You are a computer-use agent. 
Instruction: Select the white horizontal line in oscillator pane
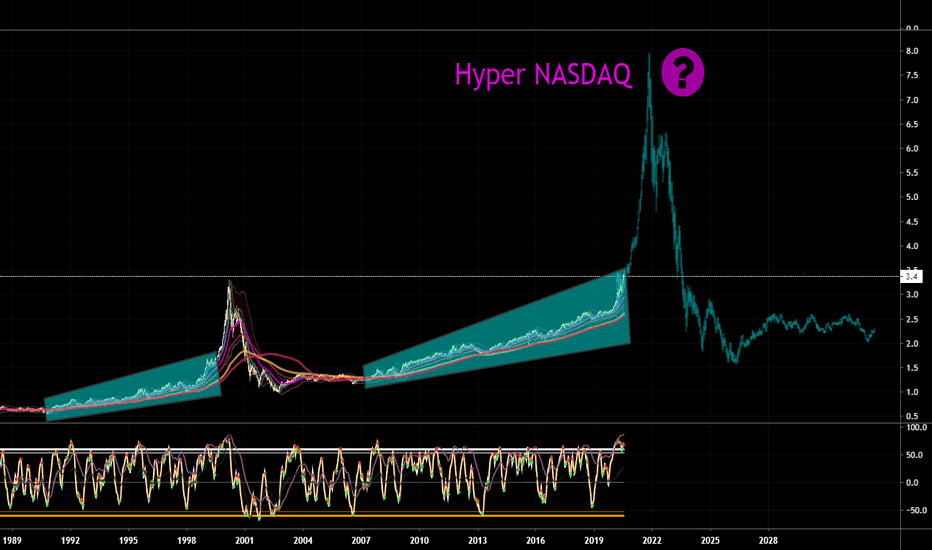[x=312, y=450]
